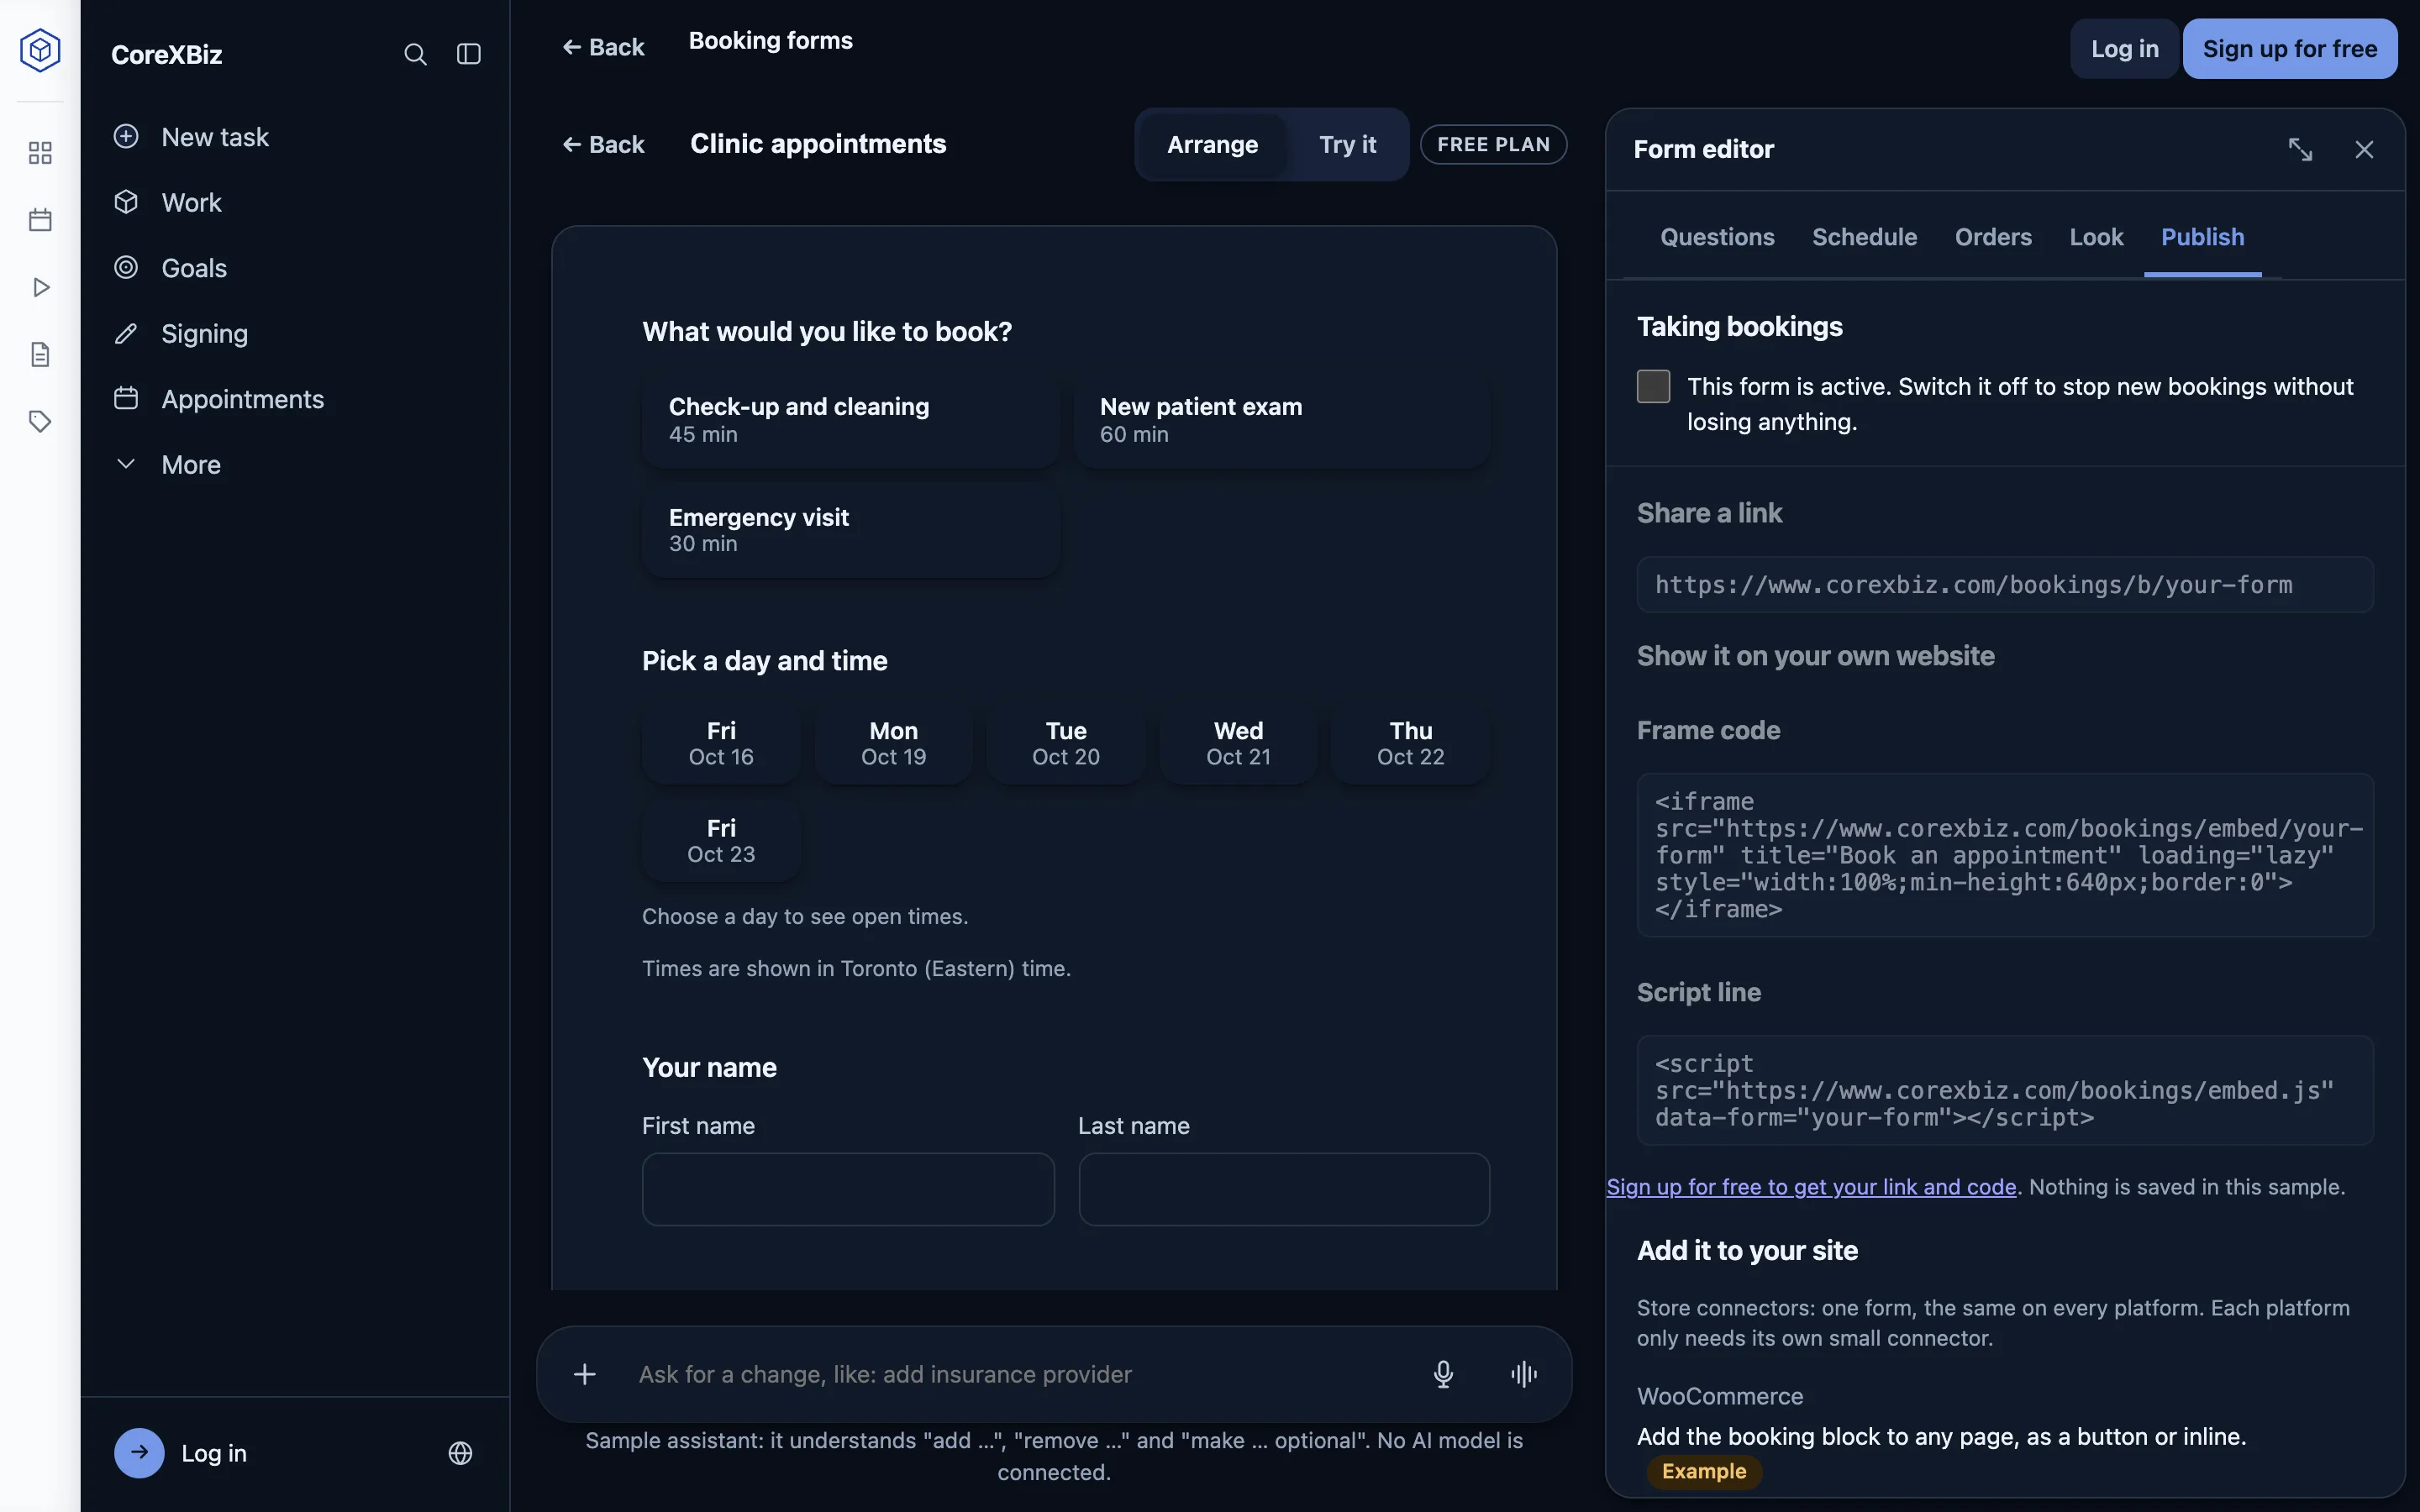Pick the Wed Oct 21 day
Image resolution: width=2420 pixels, height=1512 pixels.
(1238, 743)
